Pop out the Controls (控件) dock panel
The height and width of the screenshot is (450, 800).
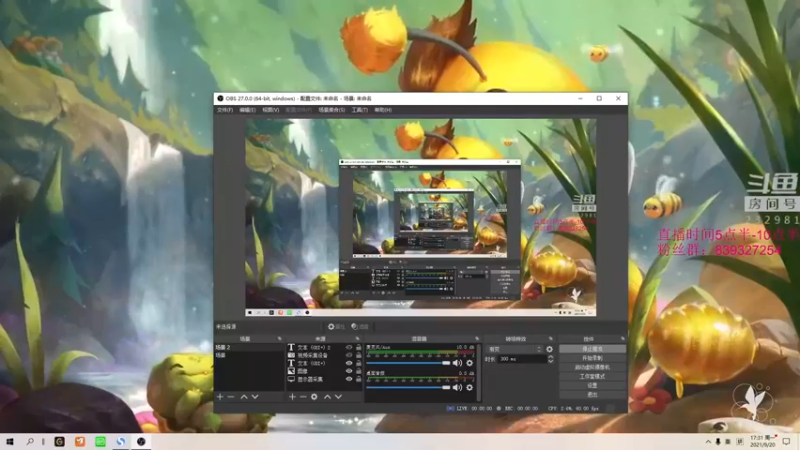point(622,339)
